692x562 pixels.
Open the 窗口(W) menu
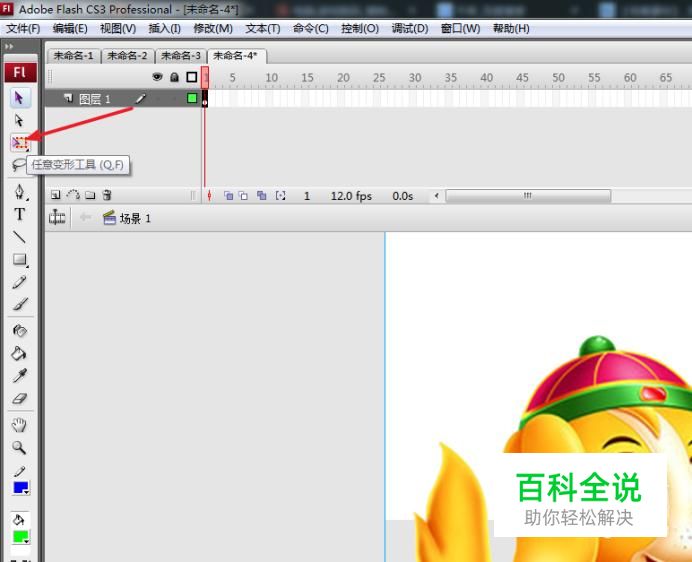click(x=460, y=29)
